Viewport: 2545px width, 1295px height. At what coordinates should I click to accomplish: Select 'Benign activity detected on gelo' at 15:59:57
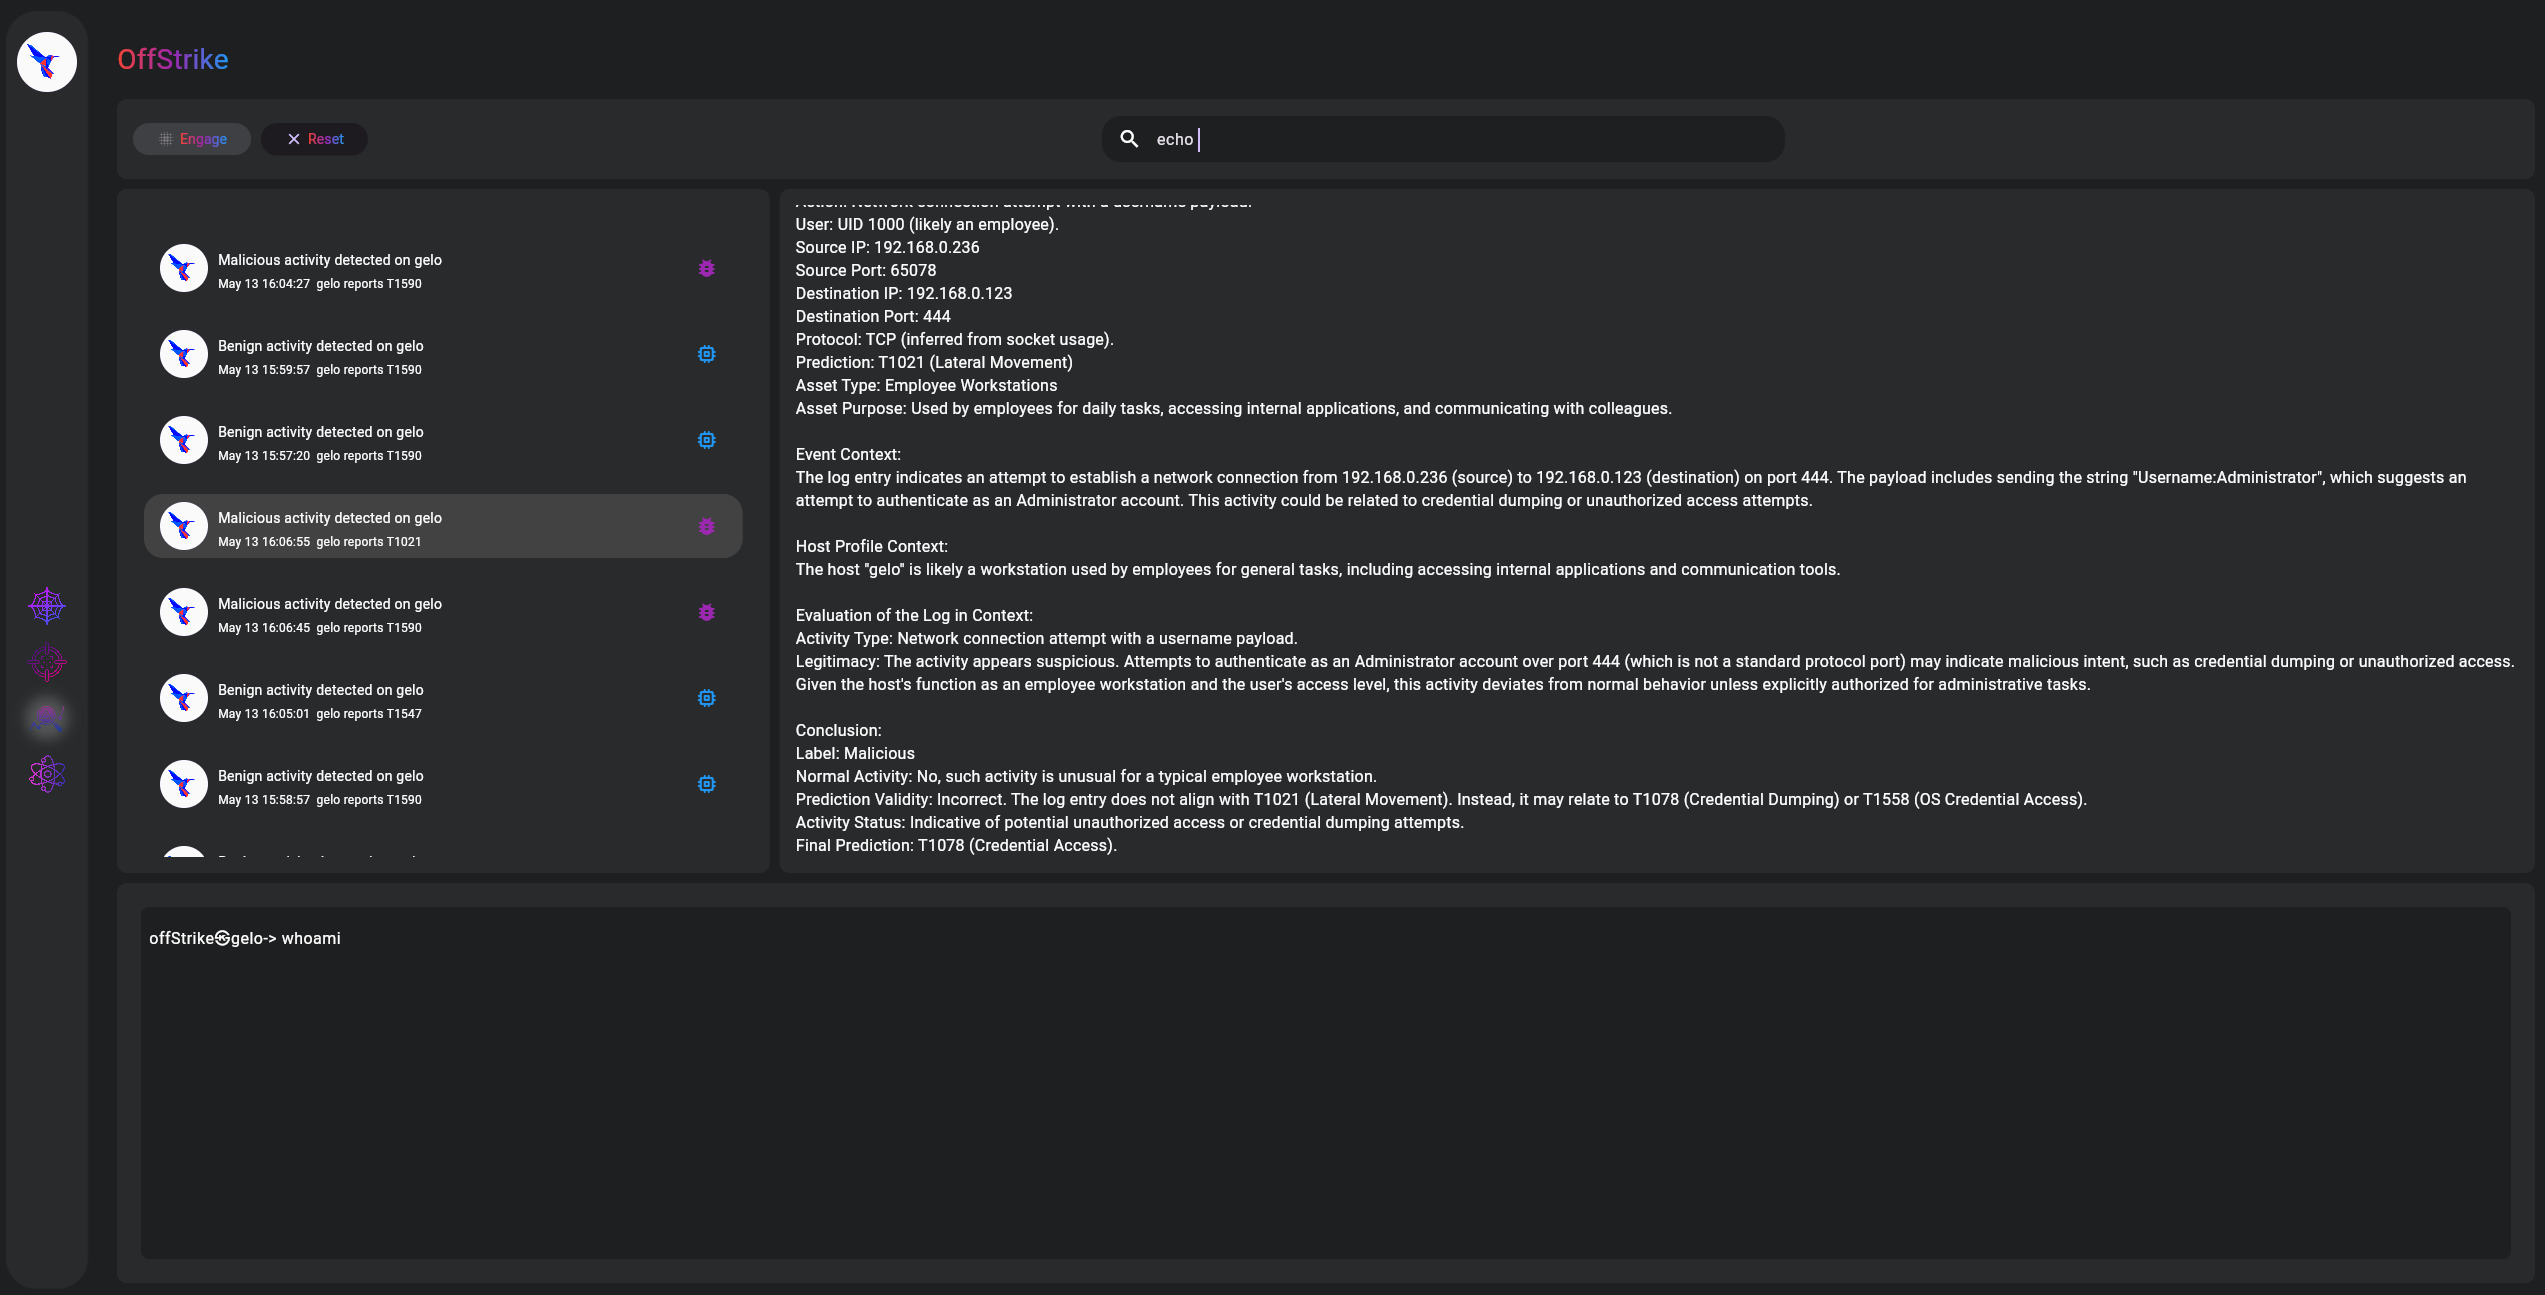click(321, 346)
